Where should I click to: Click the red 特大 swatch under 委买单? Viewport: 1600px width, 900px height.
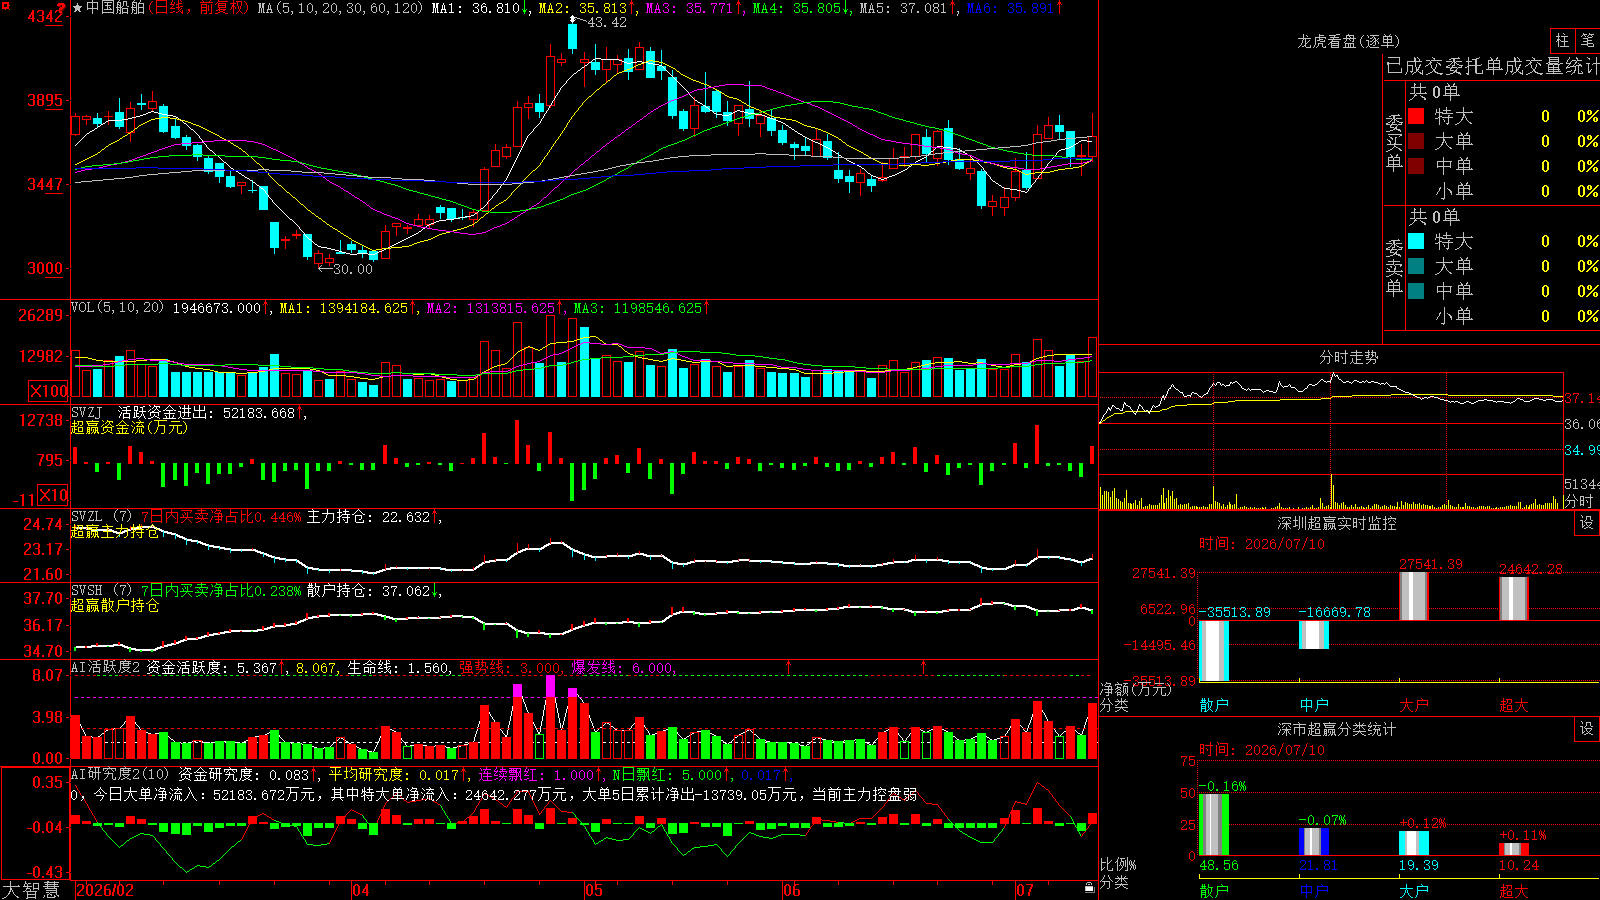pos(1416,116)
